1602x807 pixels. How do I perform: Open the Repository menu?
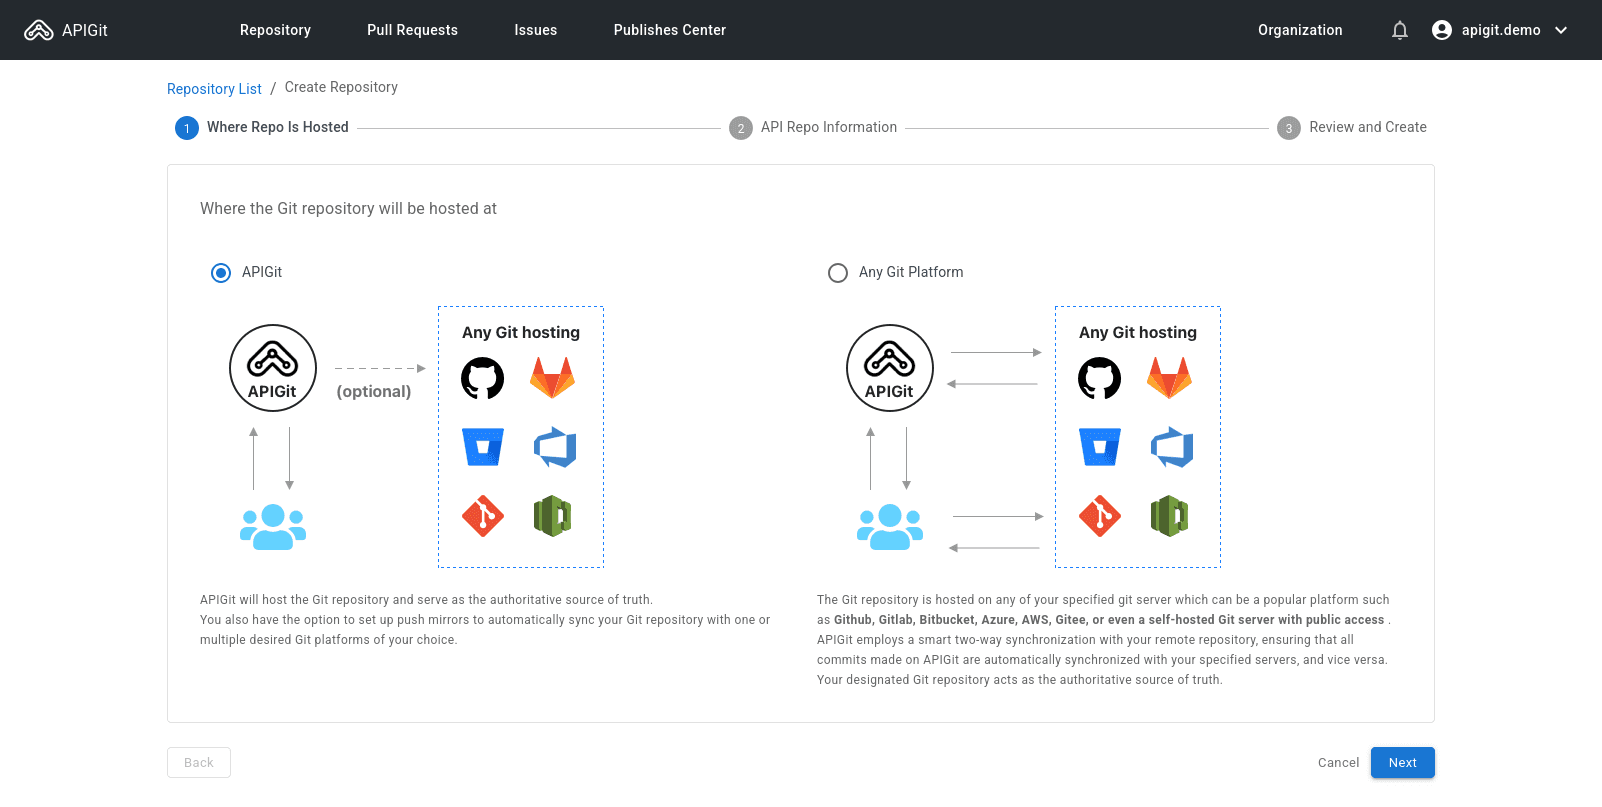pos(275,30)
